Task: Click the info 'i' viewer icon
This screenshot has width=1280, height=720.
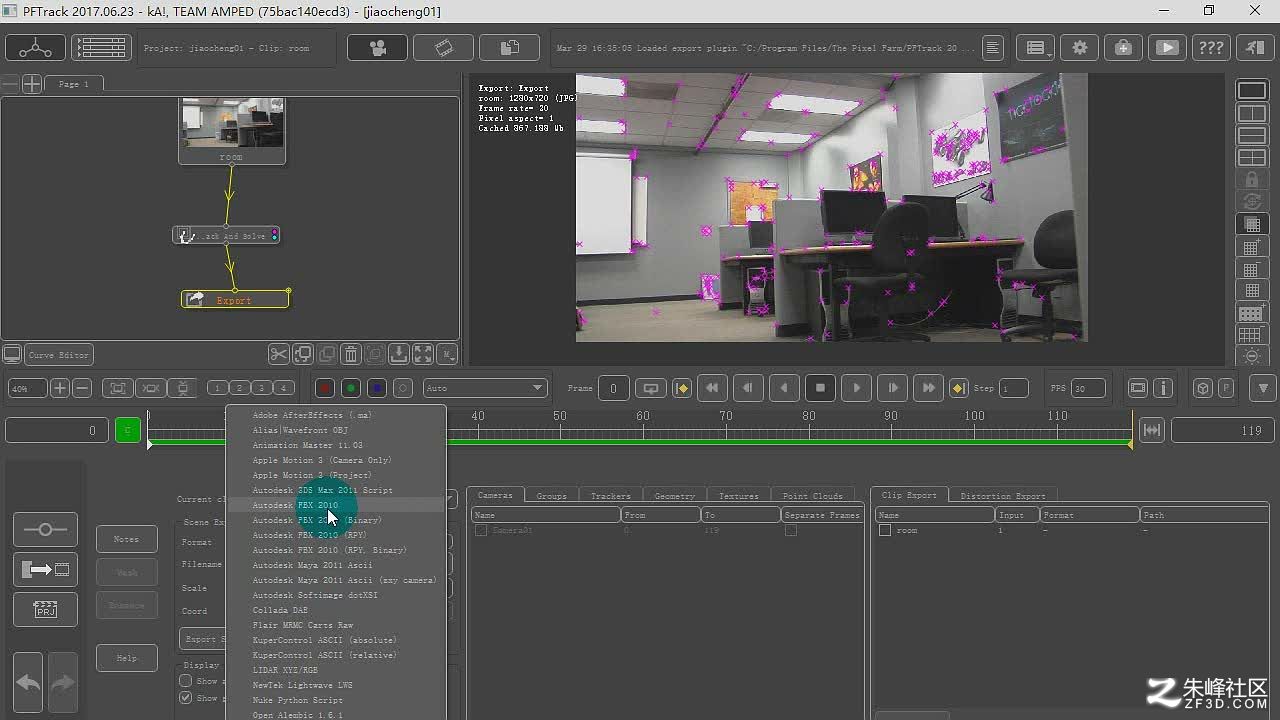Action: (x=1163, y=388)
